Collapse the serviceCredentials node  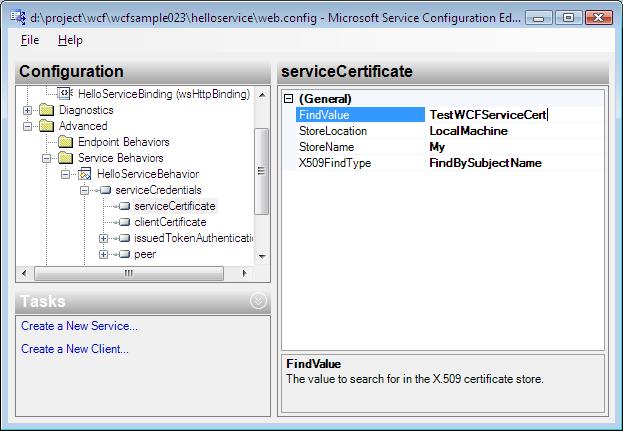tap(85, 190)
